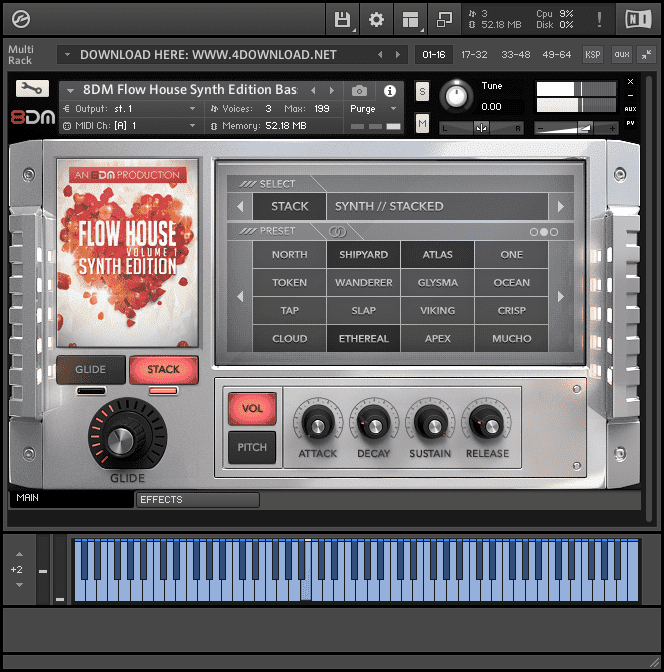Click the large GLIDE knob
Viewport: 664px width, 672px height.
127,436
